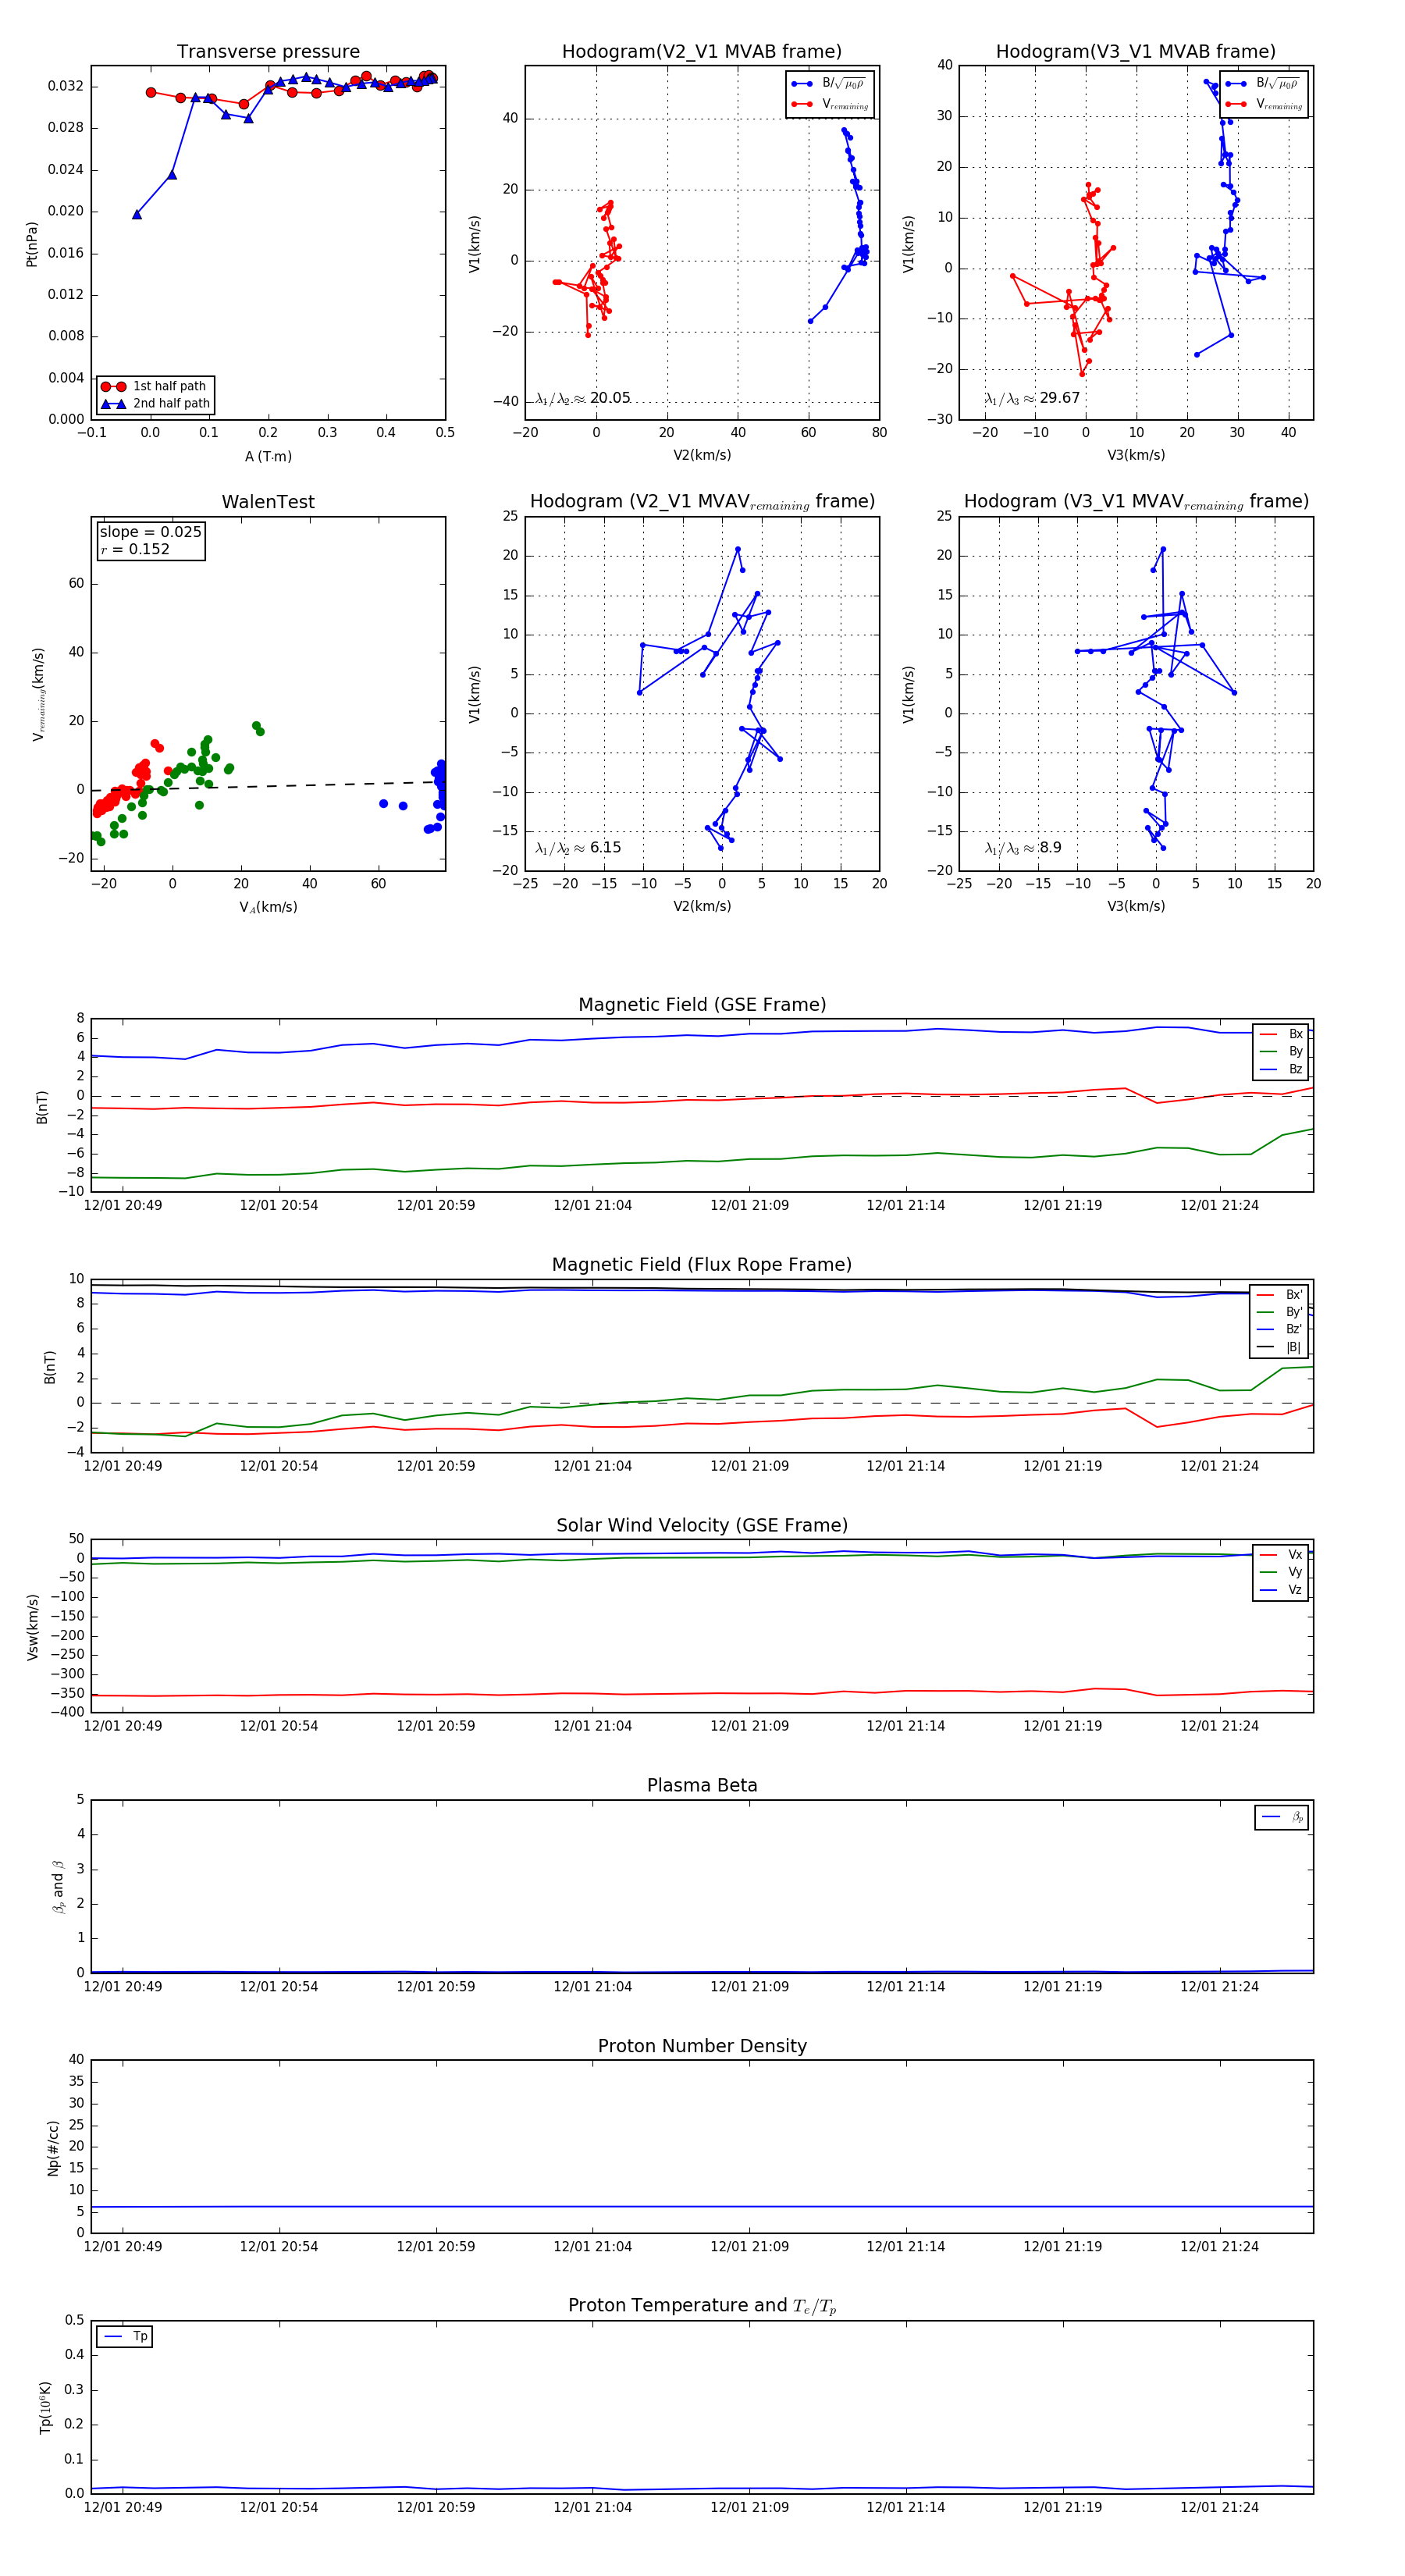Click the "V2(km/s)" label under V2_V1 MVAB hodogram

702,455
